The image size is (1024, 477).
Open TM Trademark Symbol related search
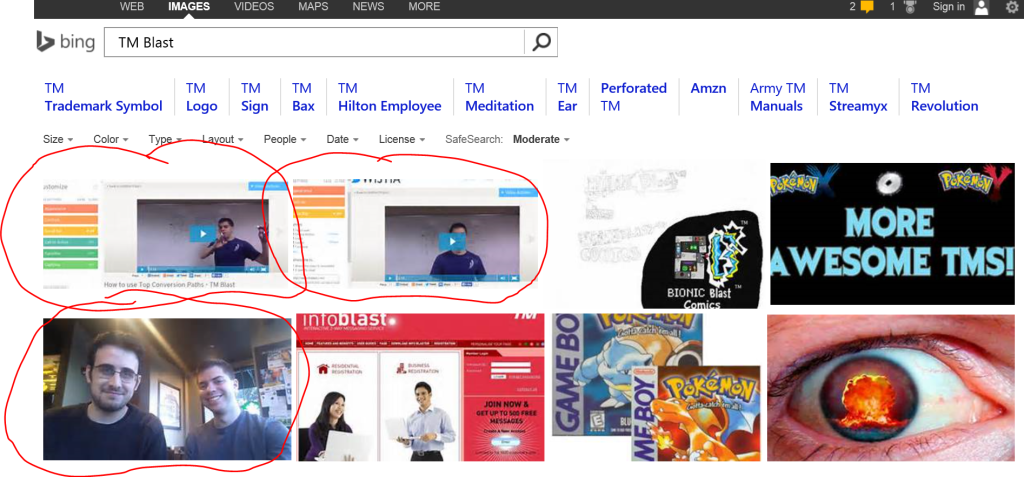(x=103, y=97)
